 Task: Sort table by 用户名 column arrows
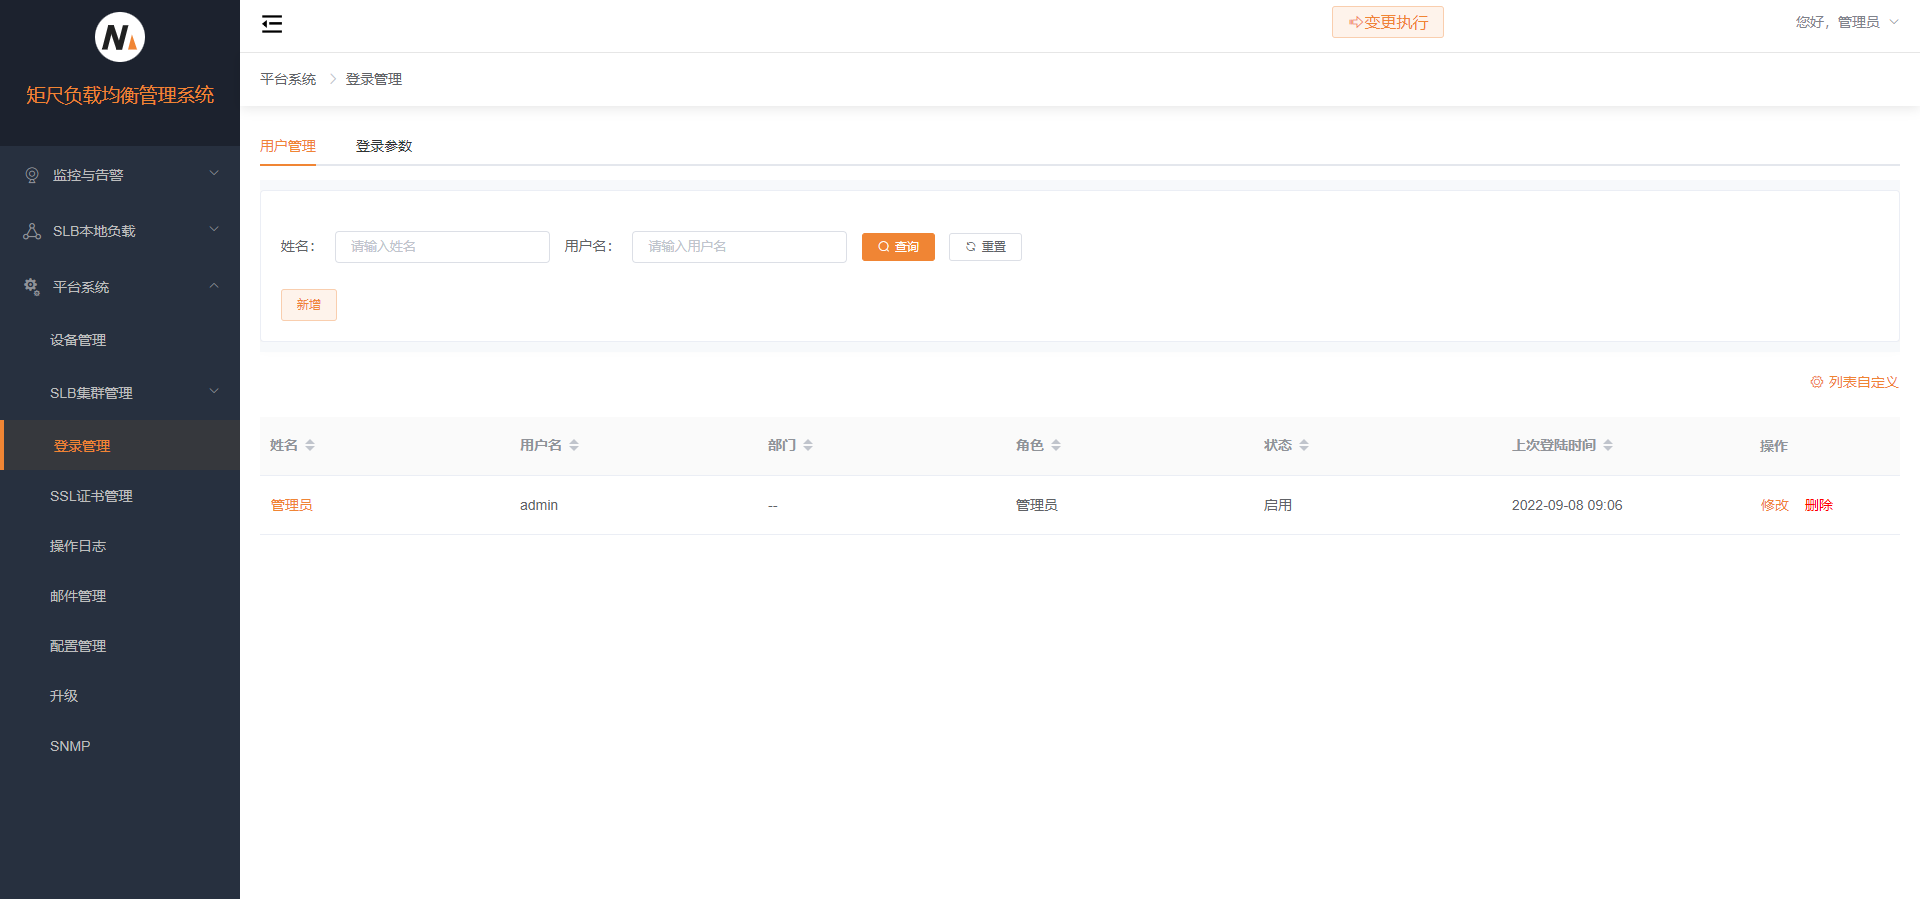(574, 446)
